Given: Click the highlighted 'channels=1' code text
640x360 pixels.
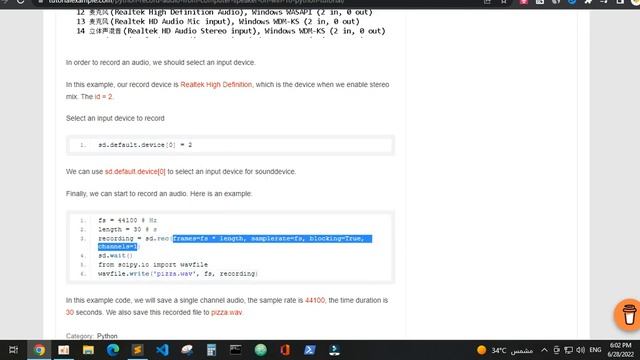Looking at the screenshot, I should click(118, 247).
